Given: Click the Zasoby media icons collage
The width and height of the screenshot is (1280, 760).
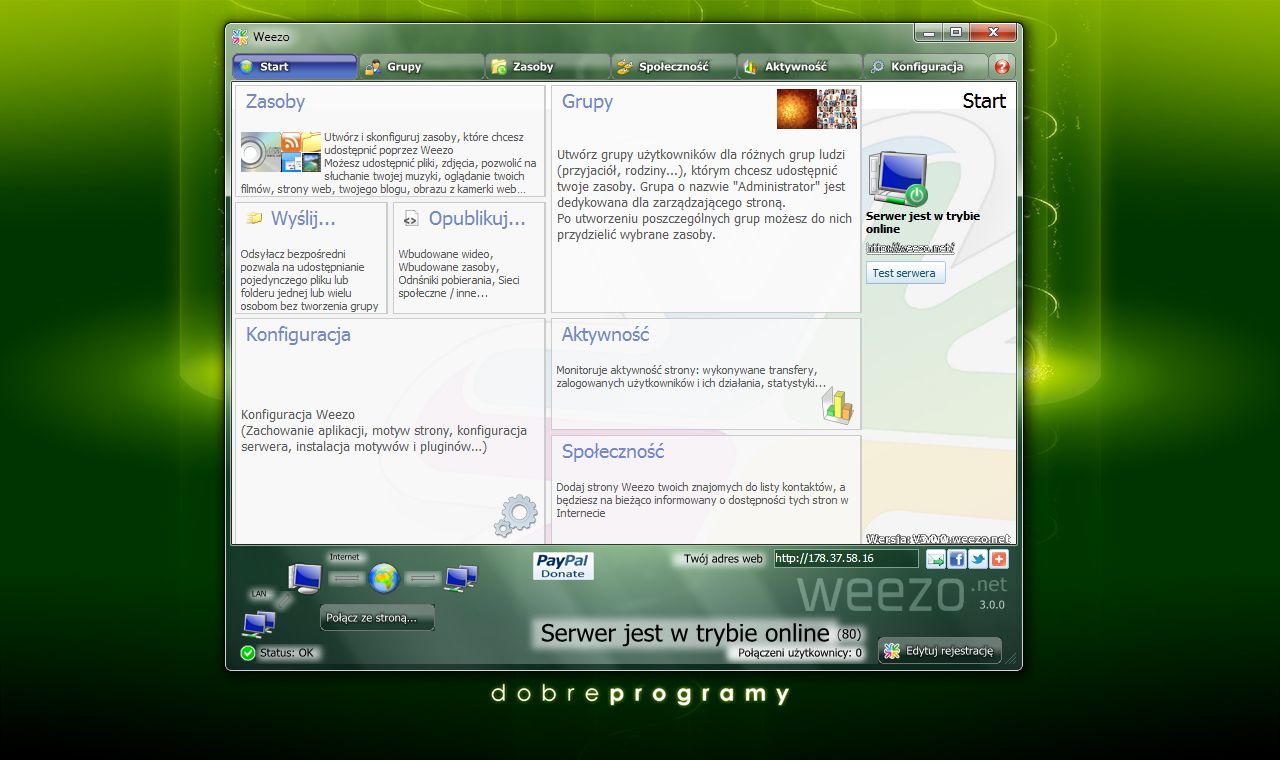Looking at the screenshot, I should click(x=281, y=152).
